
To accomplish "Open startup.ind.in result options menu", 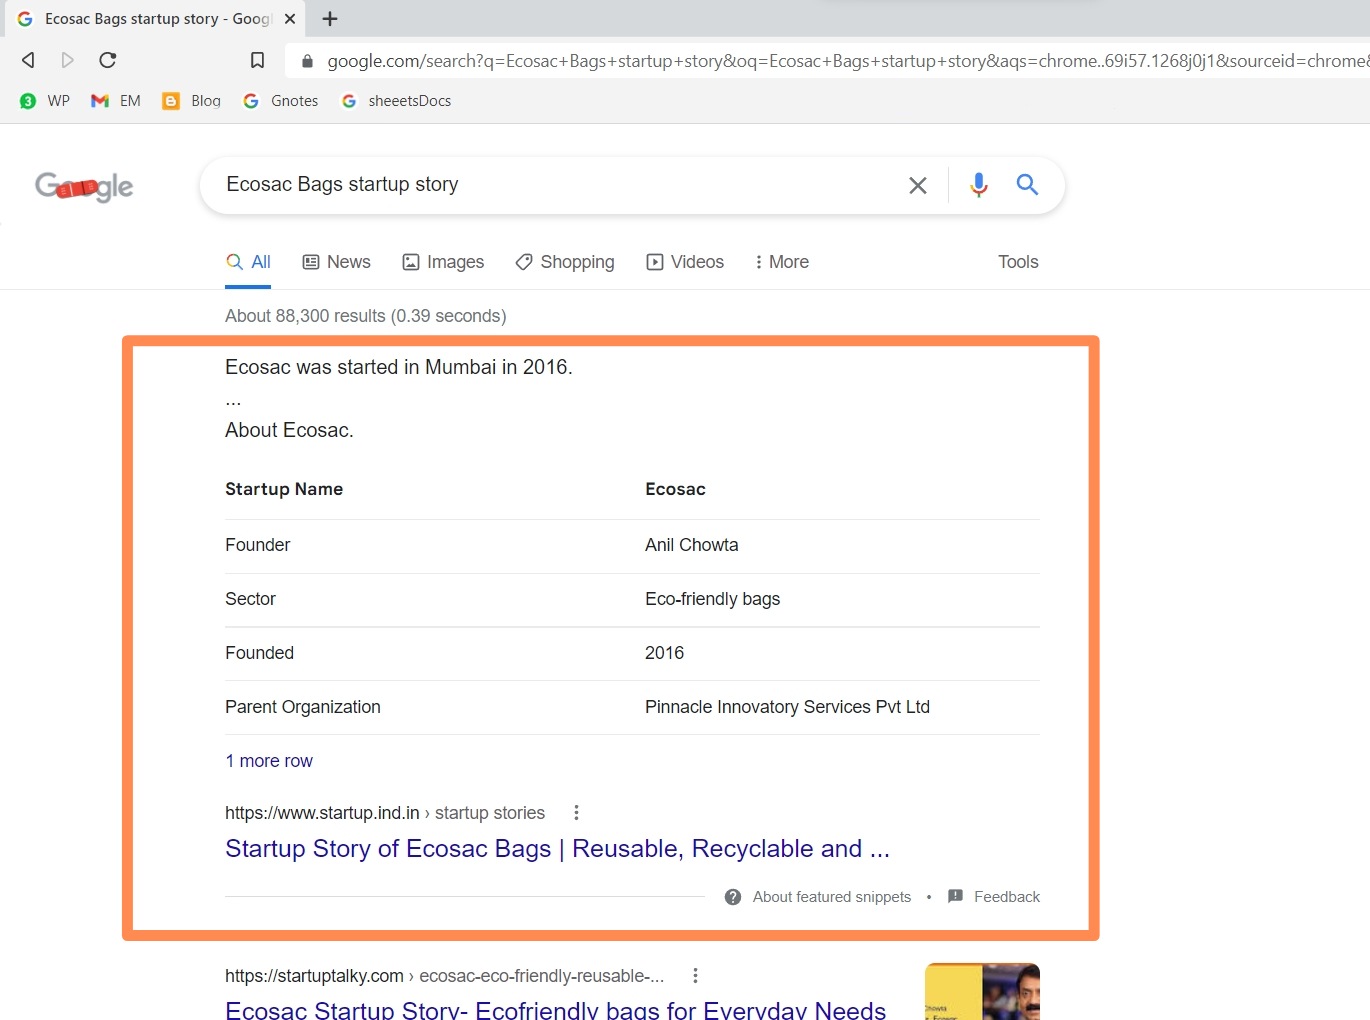I will point(576,813).
